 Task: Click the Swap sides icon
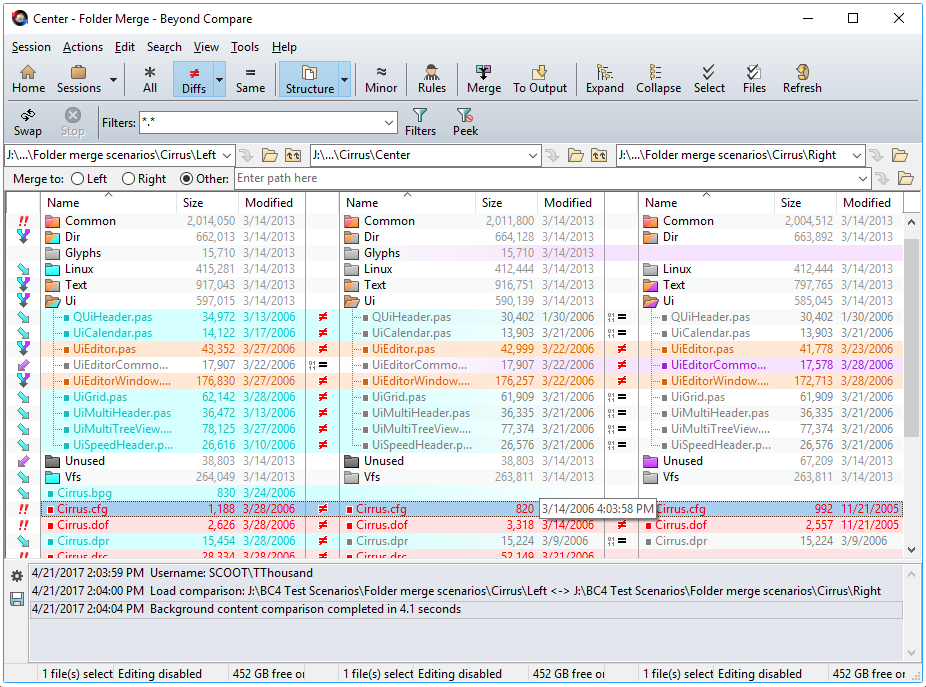28,122
